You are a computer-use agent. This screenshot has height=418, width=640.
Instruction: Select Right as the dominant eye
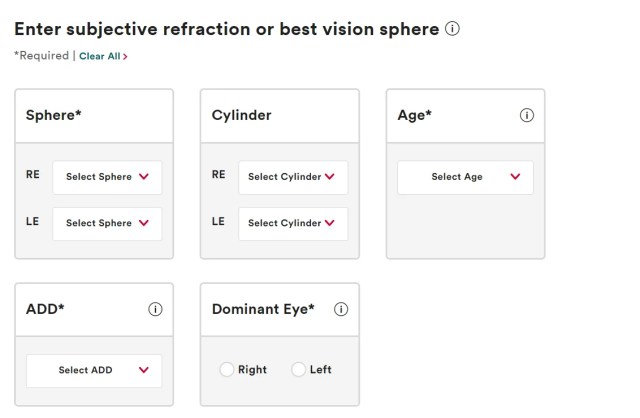[226, 370]
